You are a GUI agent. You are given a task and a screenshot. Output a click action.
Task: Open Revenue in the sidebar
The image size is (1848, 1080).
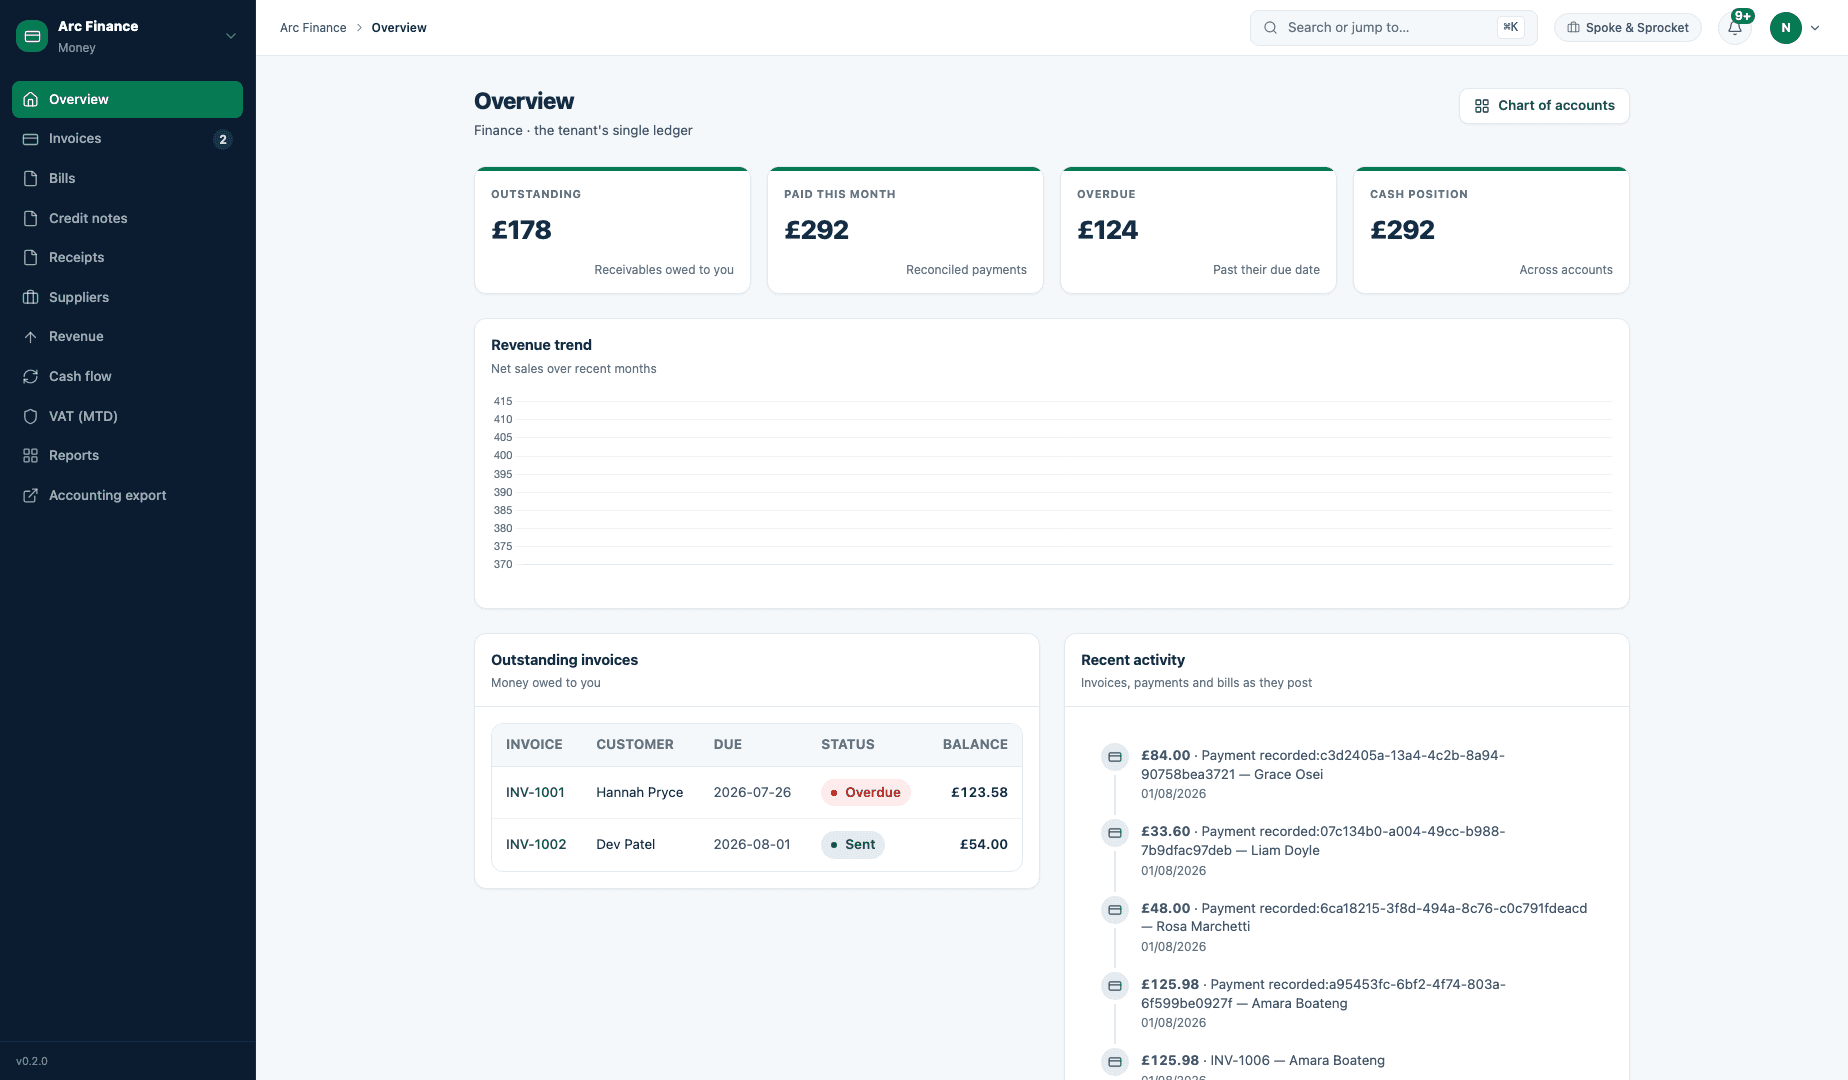[x=127, y=336]
